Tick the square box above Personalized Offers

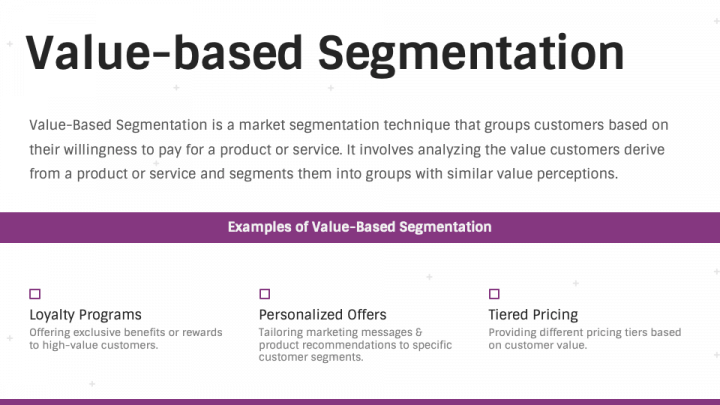tap(264, 294)
